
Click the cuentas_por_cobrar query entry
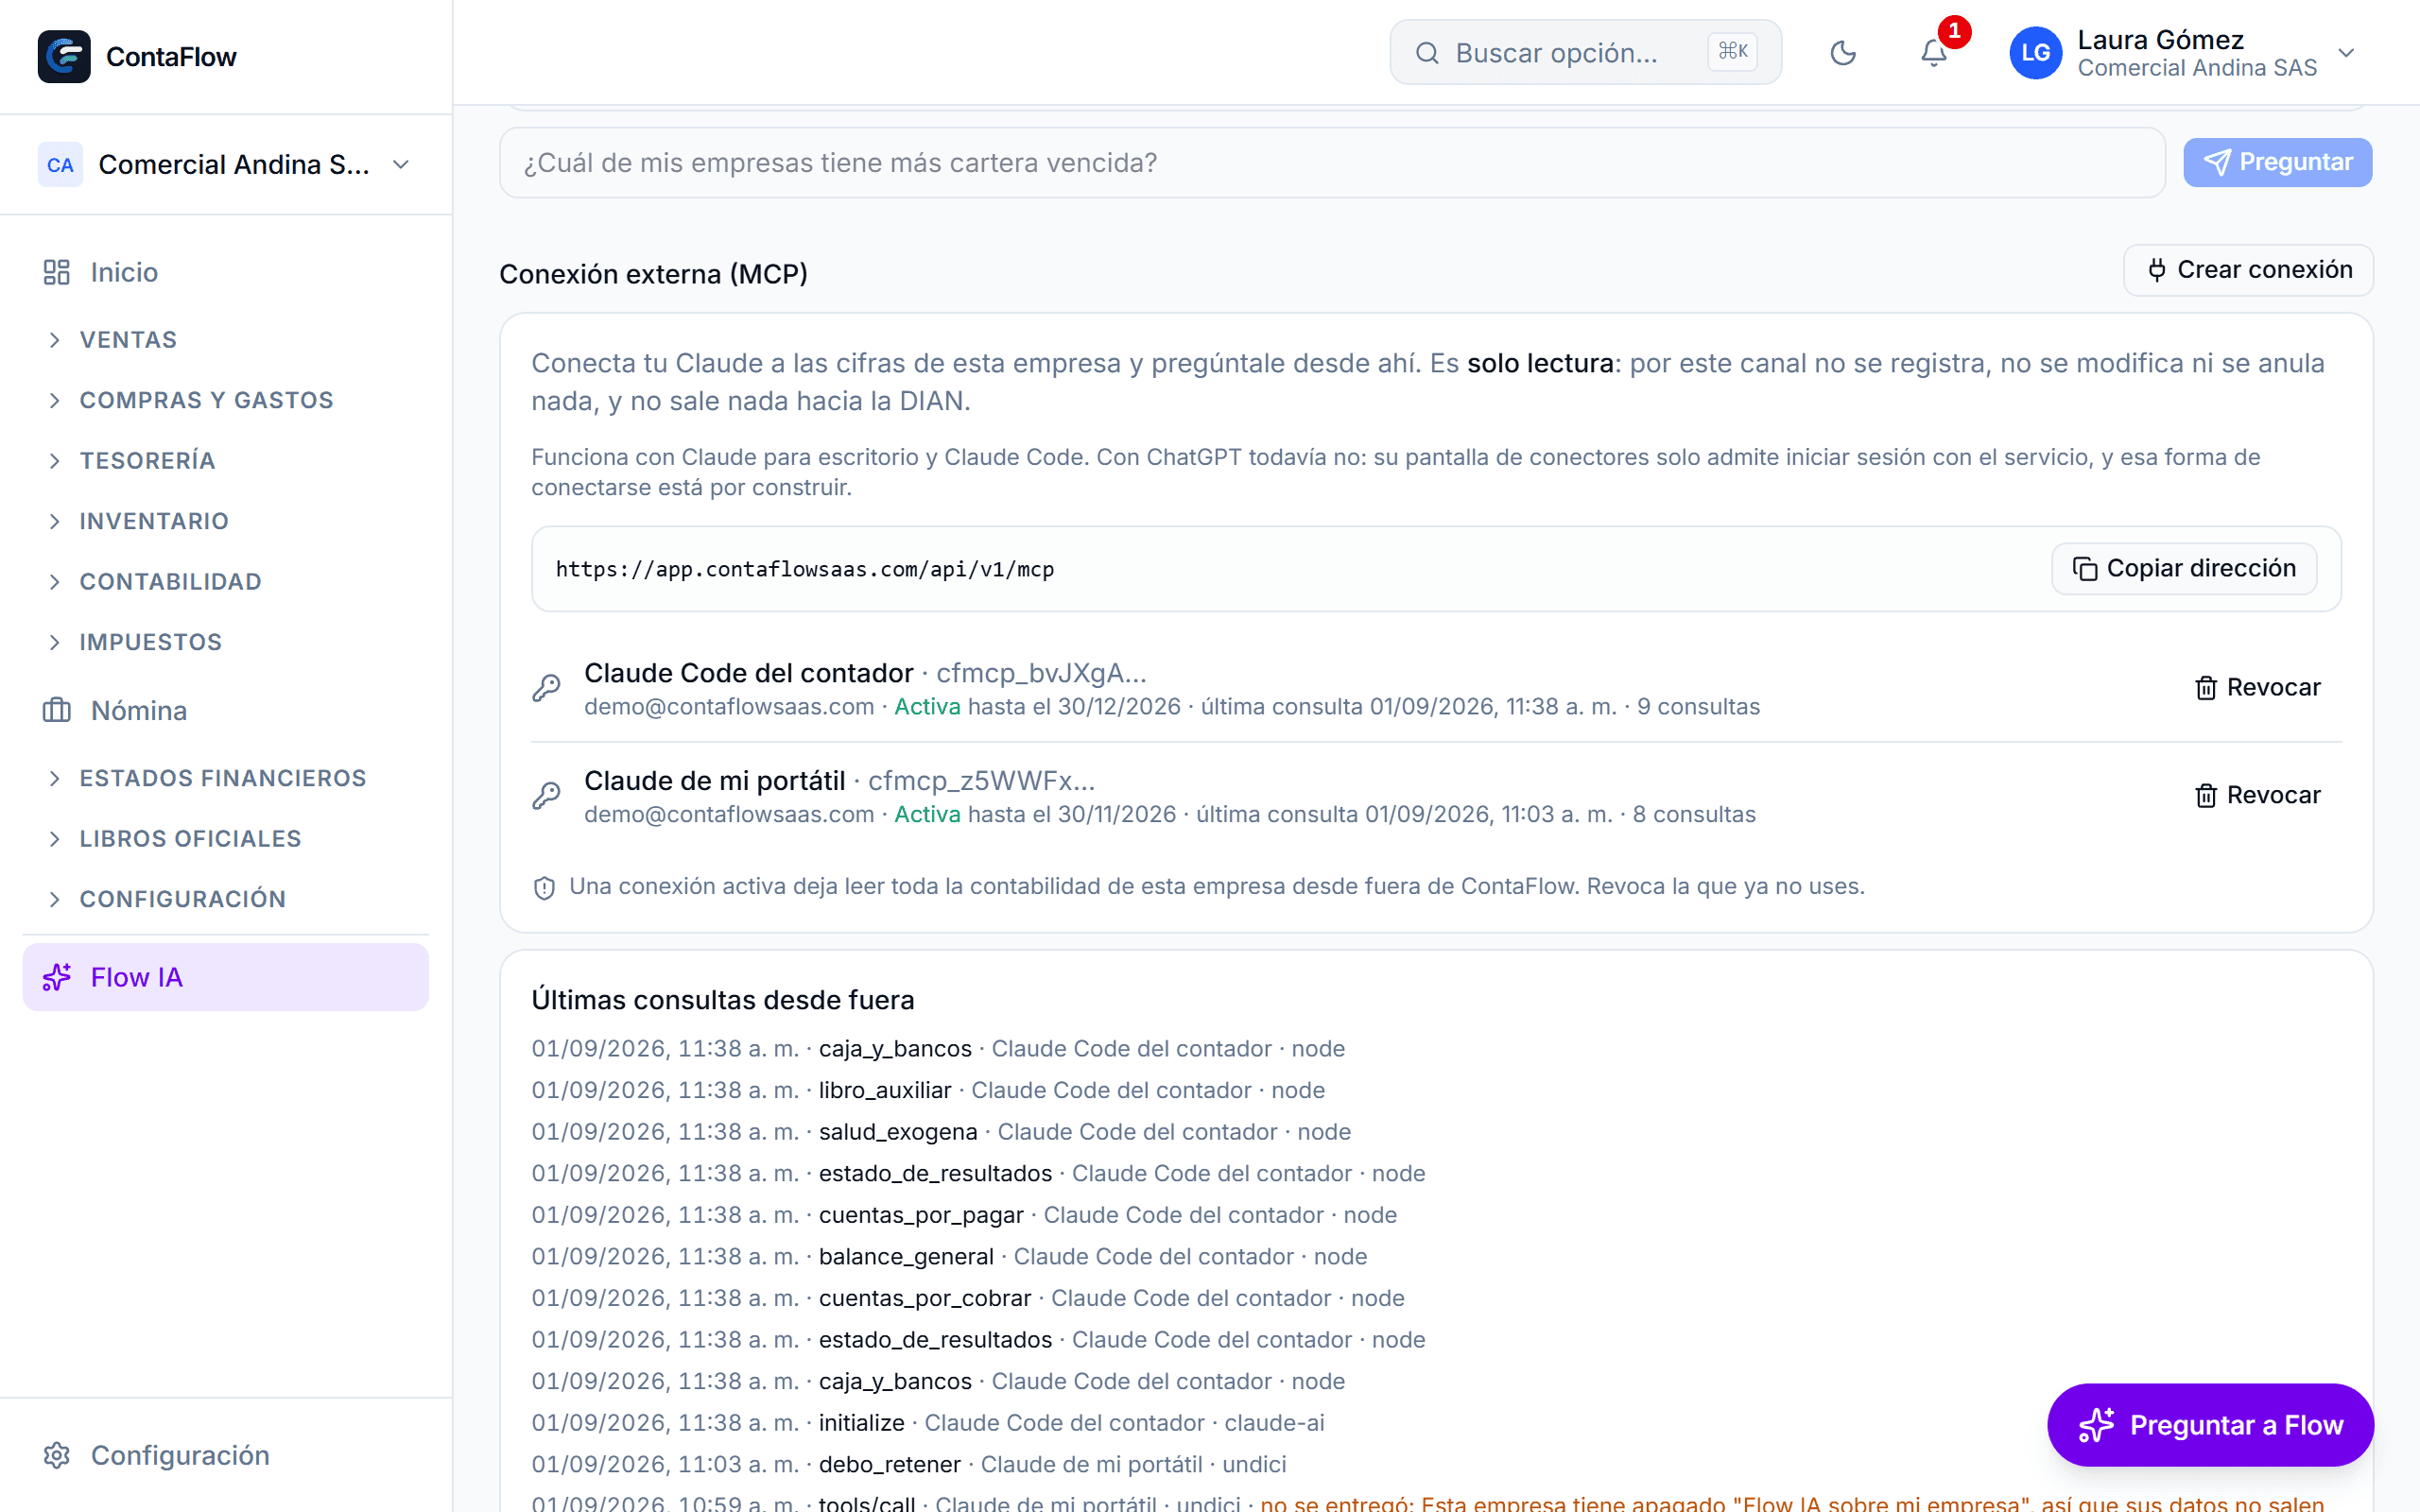coord(925,1298)
